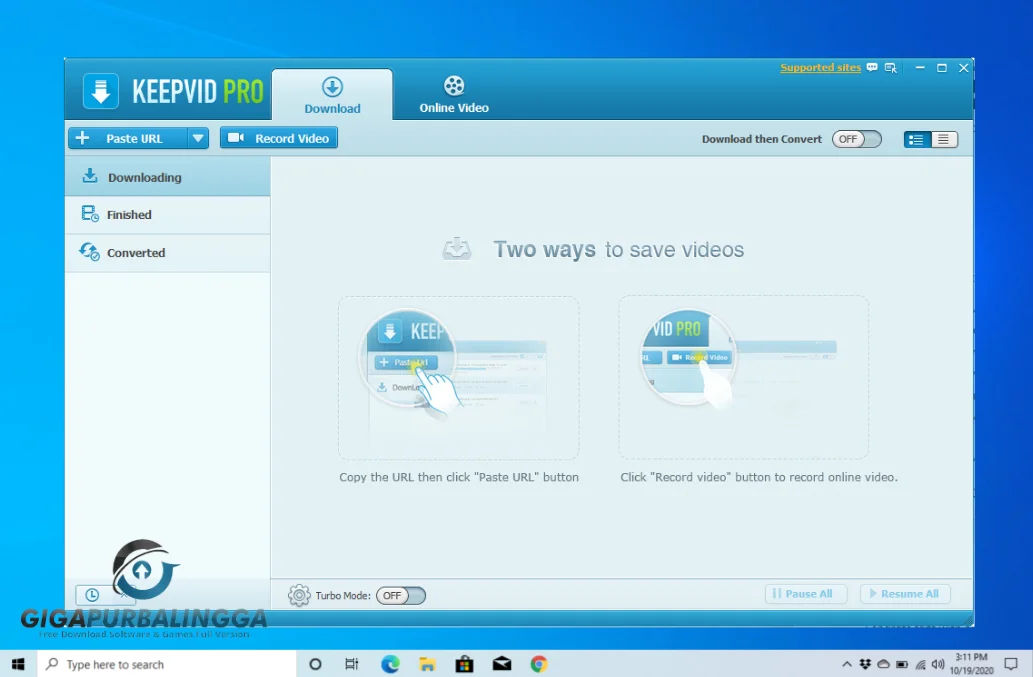Click the screen capture icon in title bar

[x=892, y=67]
